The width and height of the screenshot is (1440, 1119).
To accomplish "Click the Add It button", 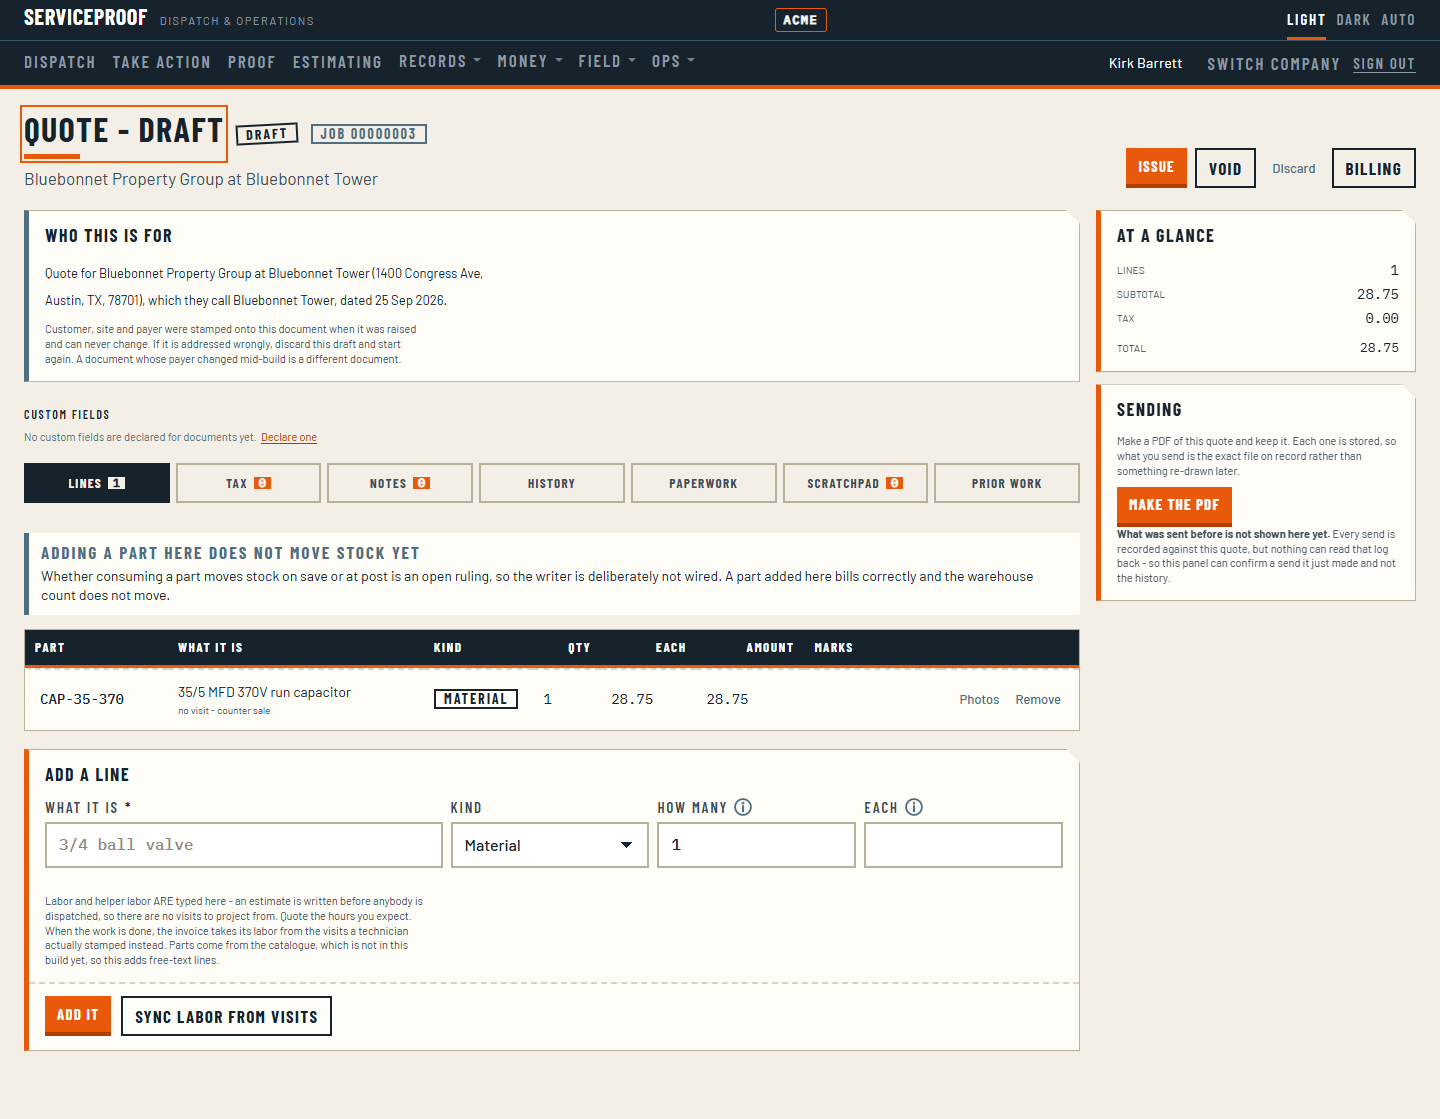I will [78, 1016].
